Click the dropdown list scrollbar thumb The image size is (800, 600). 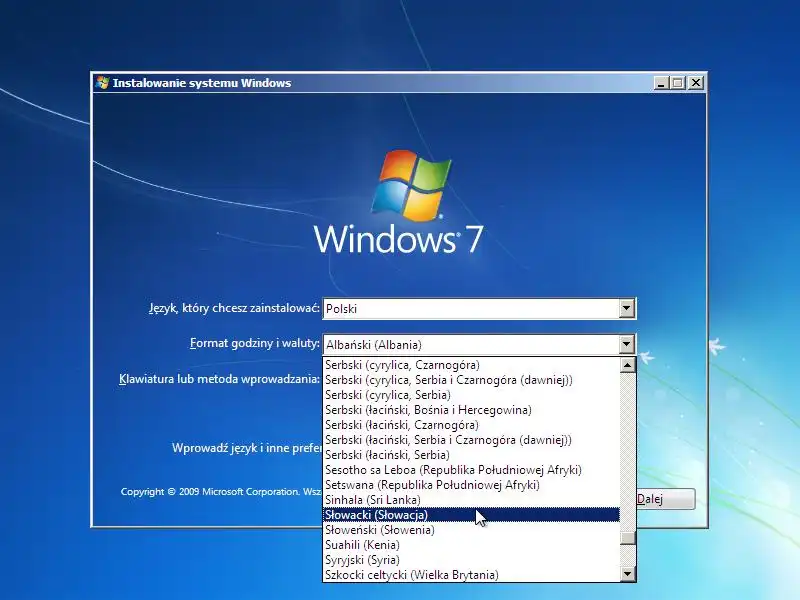point(628,538)
